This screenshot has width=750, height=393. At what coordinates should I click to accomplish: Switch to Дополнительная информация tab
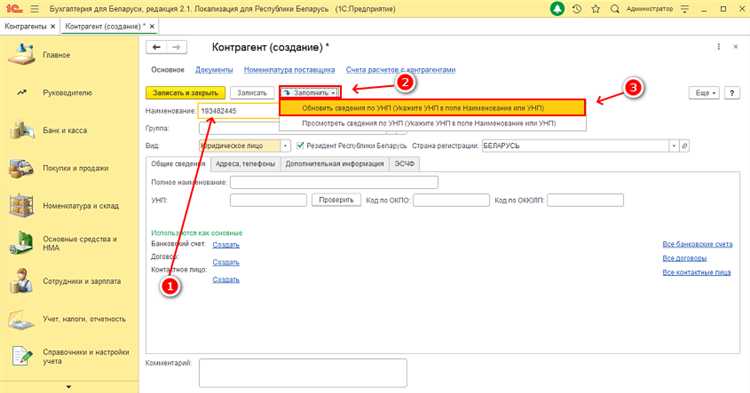(334, 164)
